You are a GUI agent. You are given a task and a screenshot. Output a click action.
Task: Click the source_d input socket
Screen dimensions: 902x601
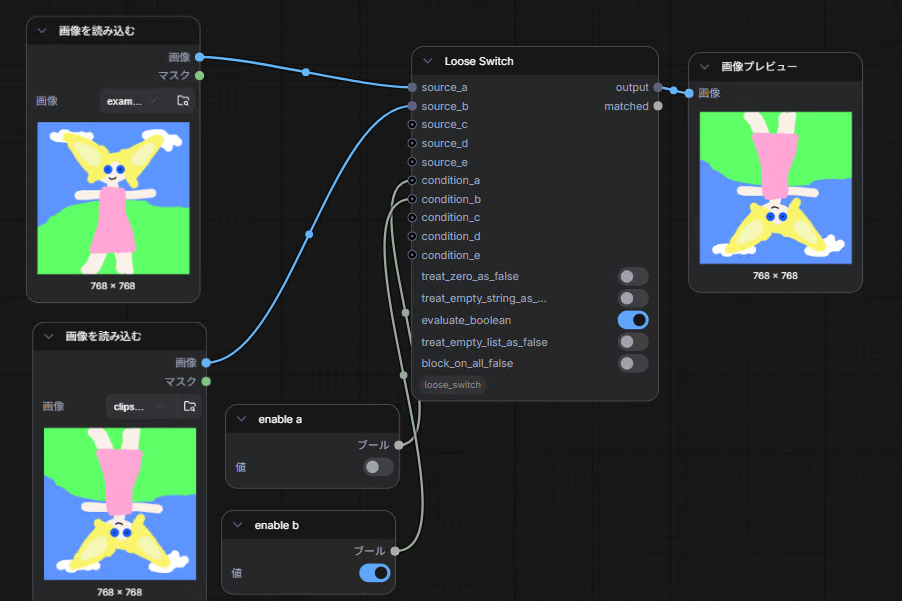tap(412, 143)
